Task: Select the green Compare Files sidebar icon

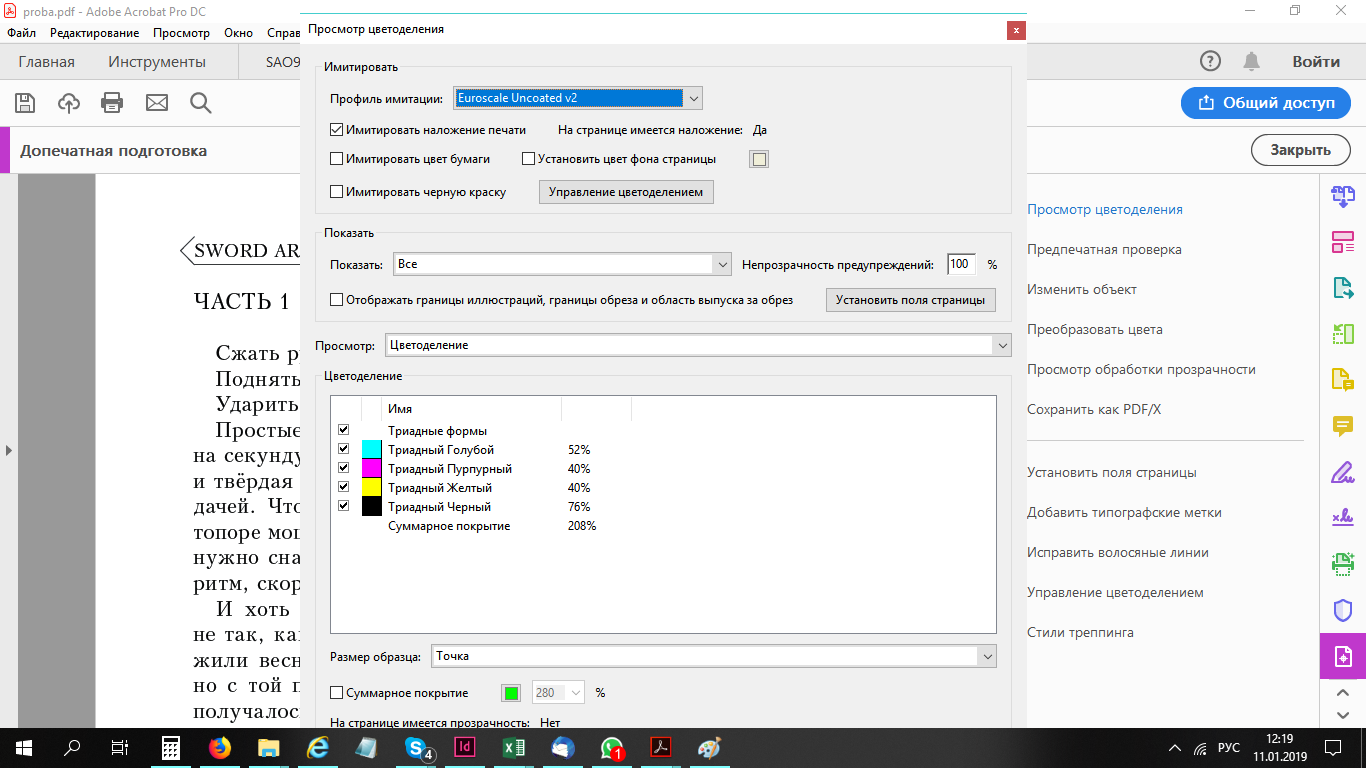Action: tap(1342, 334)
